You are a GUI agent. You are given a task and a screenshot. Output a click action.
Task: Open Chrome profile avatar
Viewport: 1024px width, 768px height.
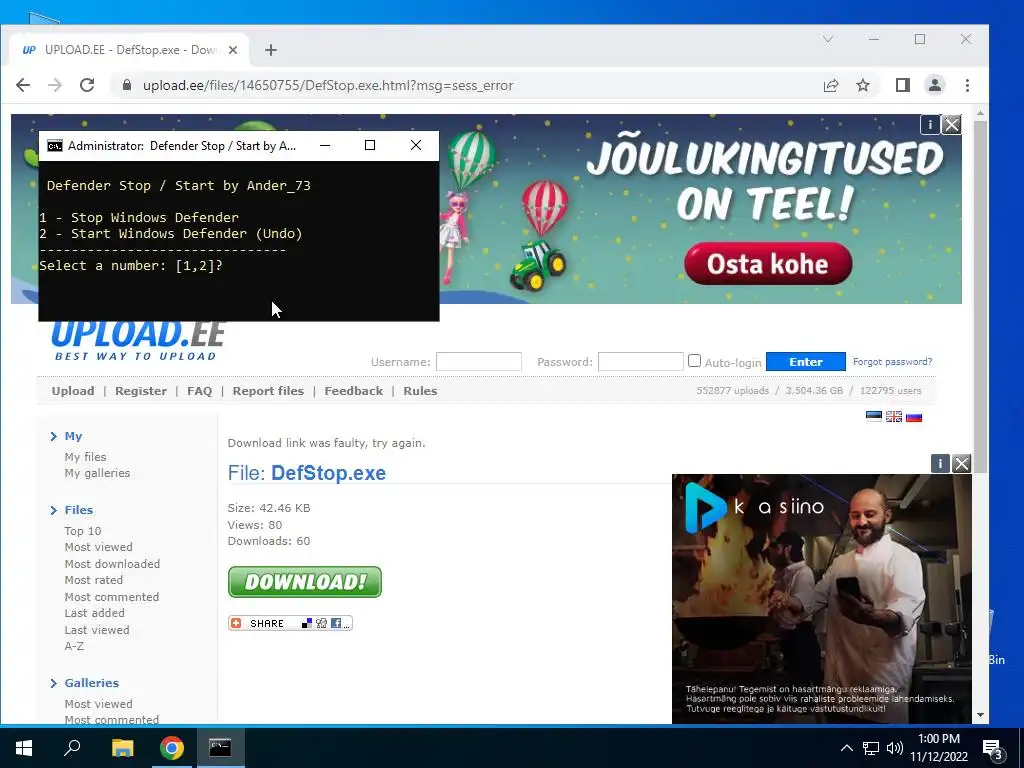pos(935,86)
